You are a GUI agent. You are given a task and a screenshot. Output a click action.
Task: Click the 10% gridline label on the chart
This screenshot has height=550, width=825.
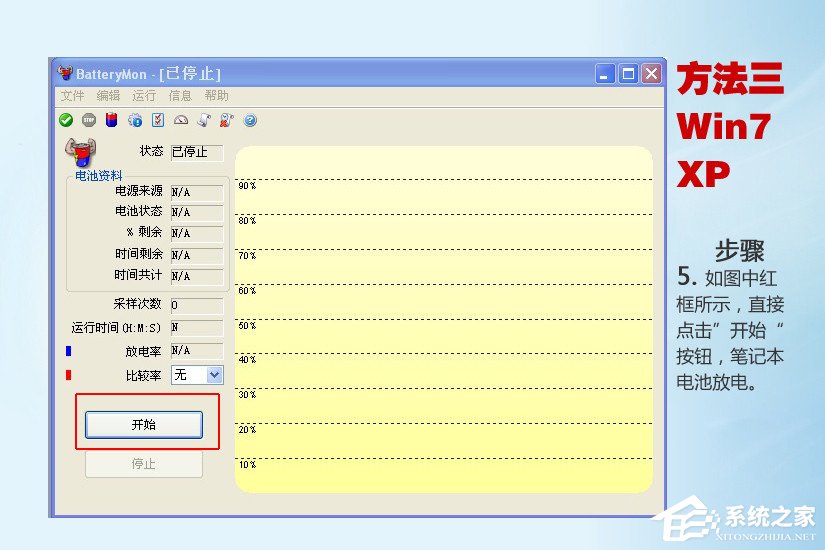pos(247,465)
